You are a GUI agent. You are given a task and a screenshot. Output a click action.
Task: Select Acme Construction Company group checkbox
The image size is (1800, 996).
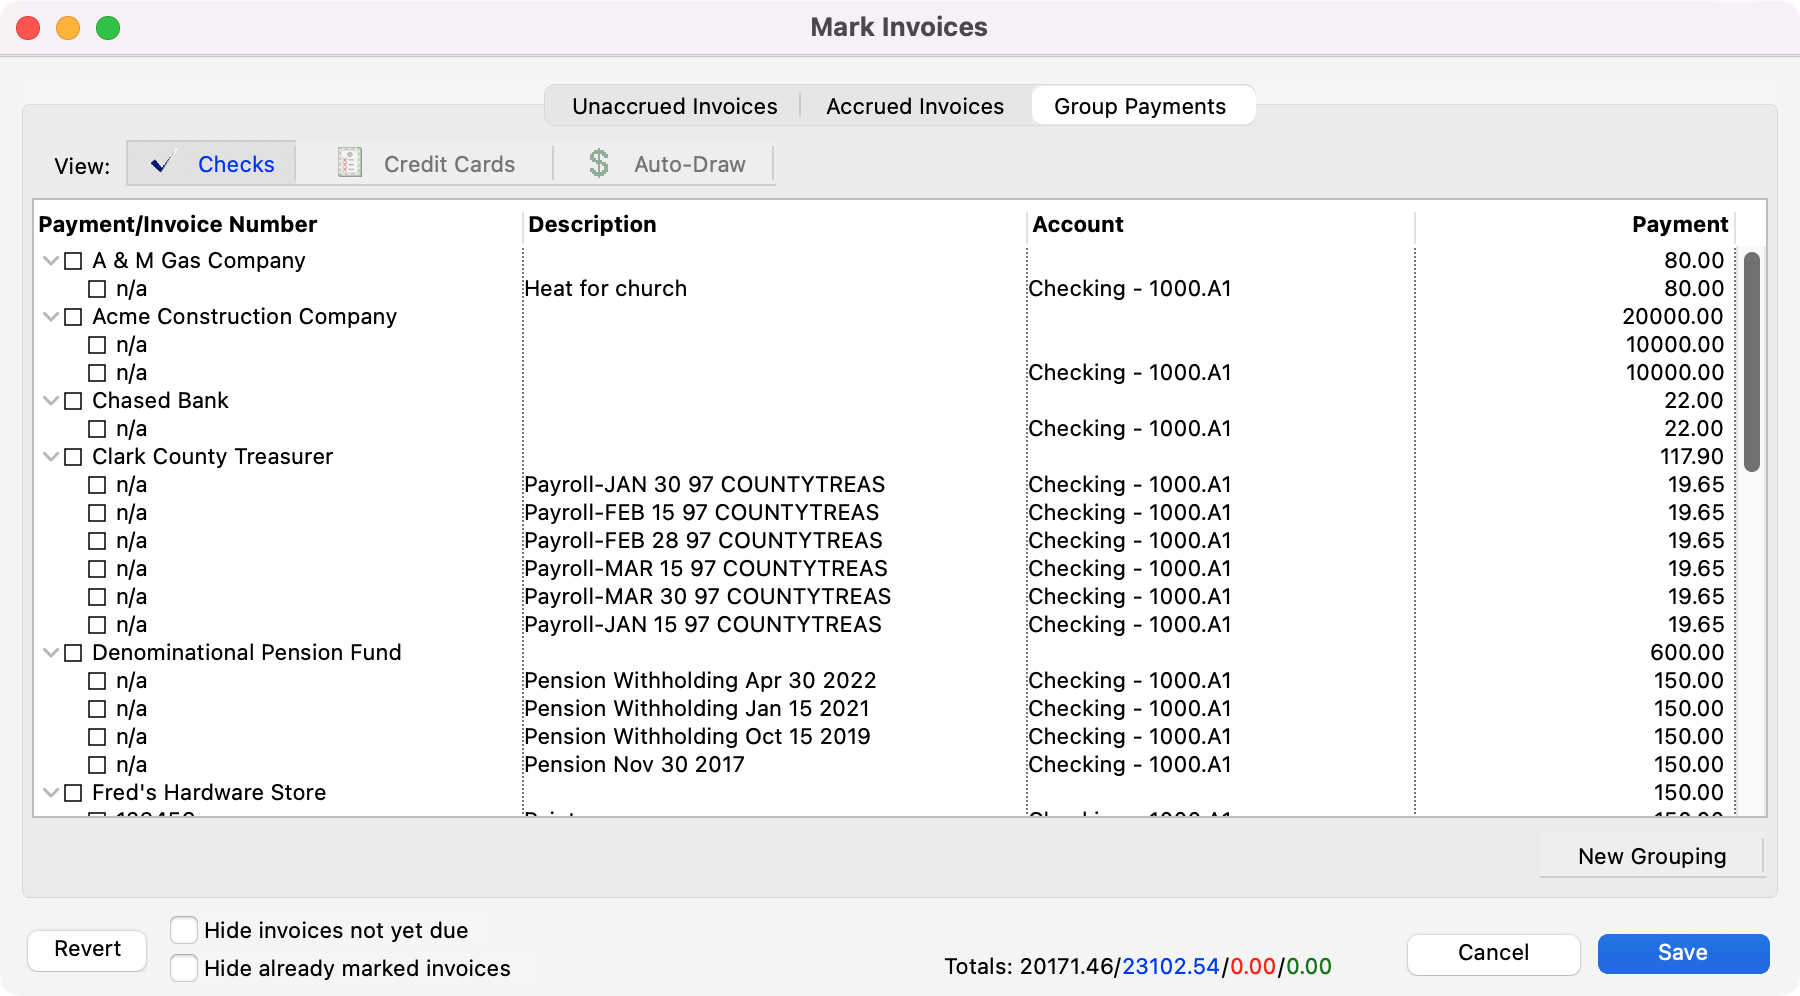(x=73, y=317)
